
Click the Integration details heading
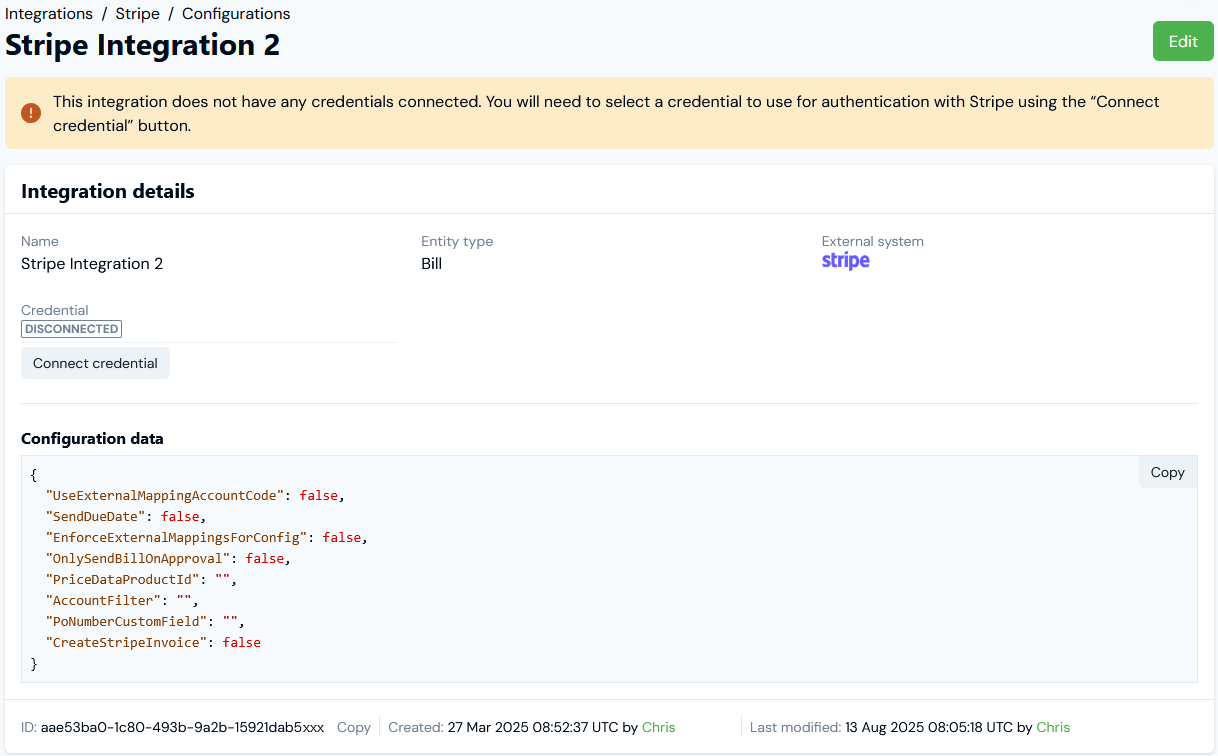[x=108, y=191]
